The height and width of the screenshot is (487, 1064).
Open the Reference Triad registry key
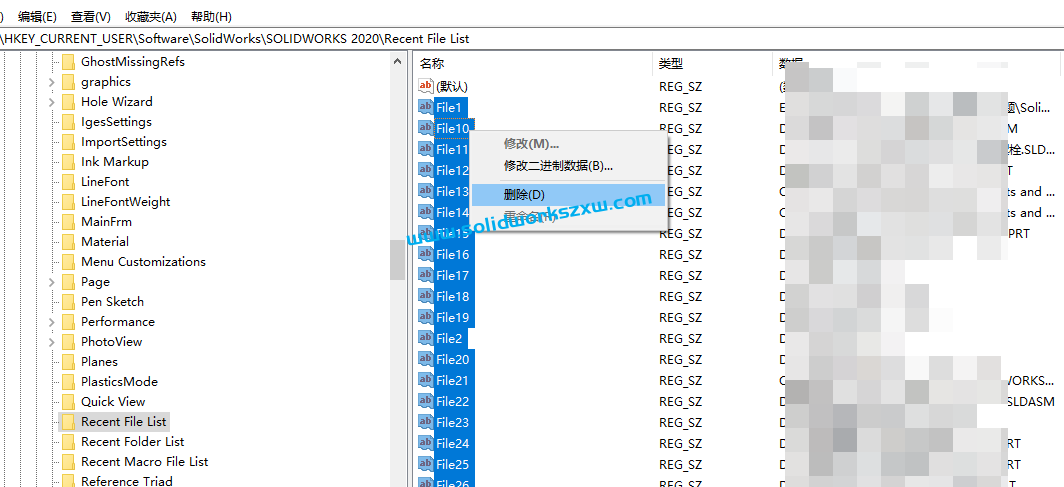point(127,482)
